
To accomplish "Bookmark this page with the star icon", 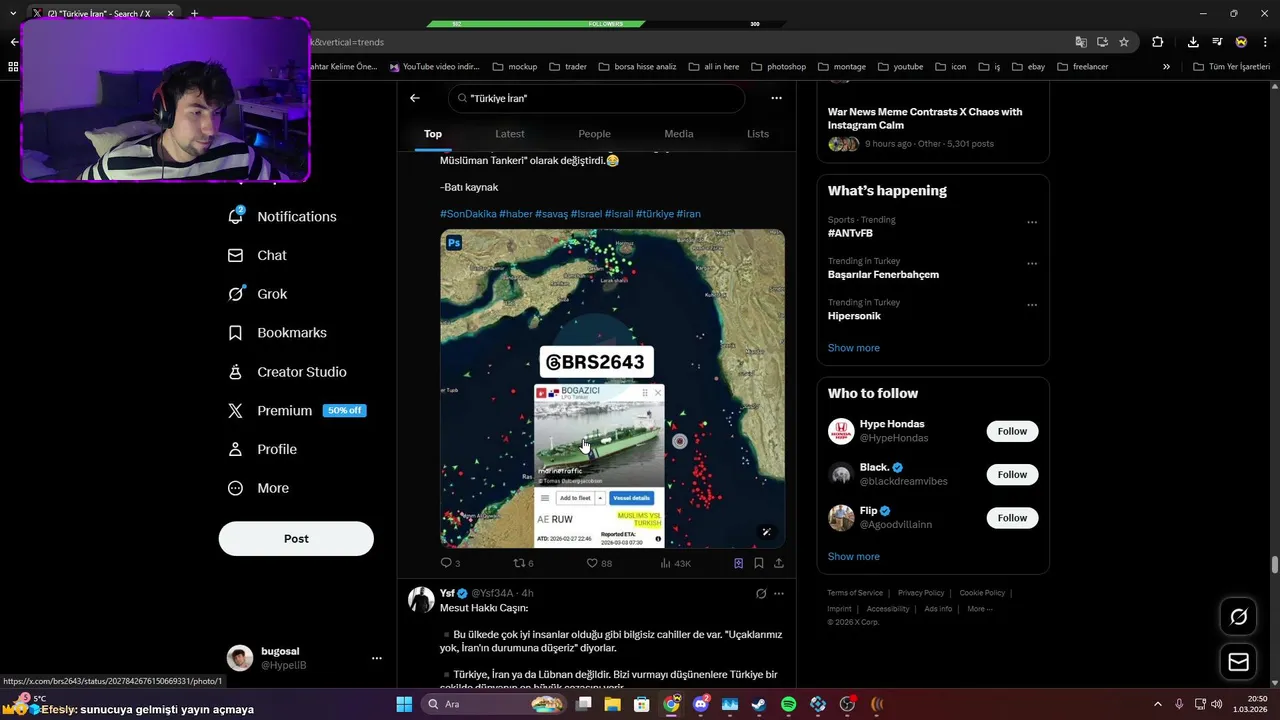I will coord(1124,42).
